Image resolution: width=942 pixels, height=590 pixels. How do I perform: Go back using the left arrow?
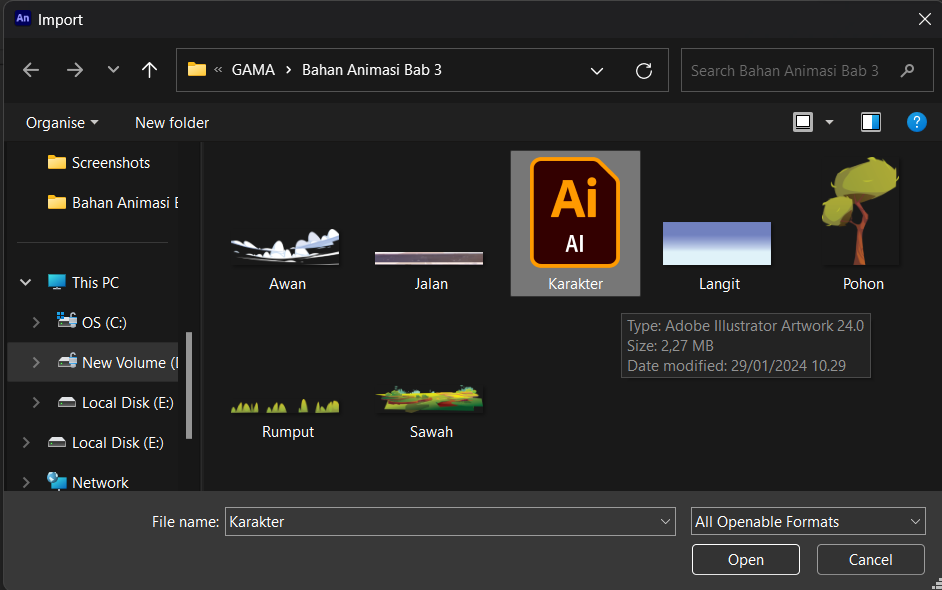31,70
